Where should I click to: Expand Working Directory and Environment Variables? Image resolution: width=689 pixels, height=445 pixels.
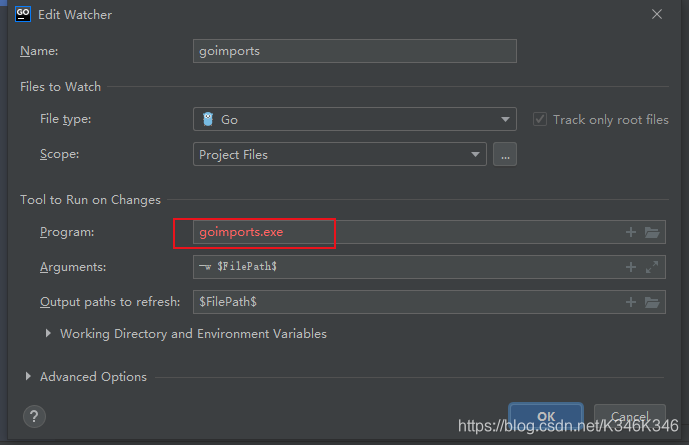[x=48, y=334]
